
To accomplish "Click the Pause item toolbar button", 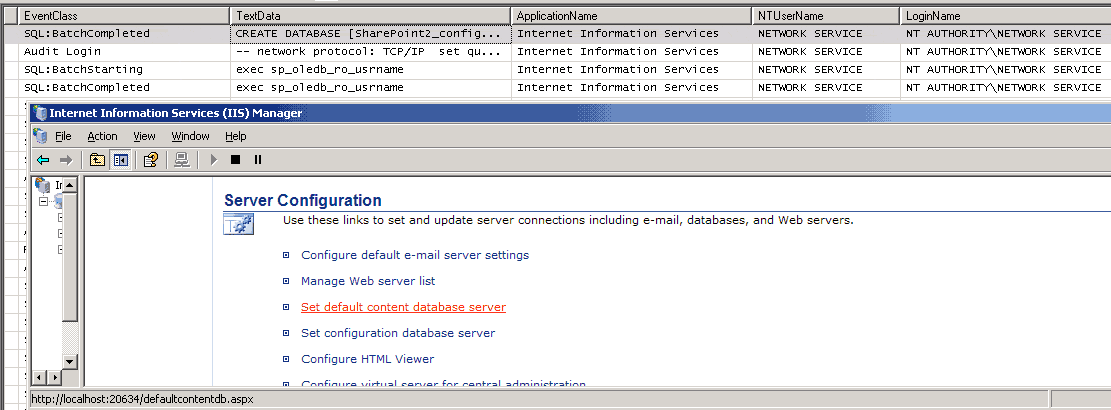I will click(x=257, y=159).
